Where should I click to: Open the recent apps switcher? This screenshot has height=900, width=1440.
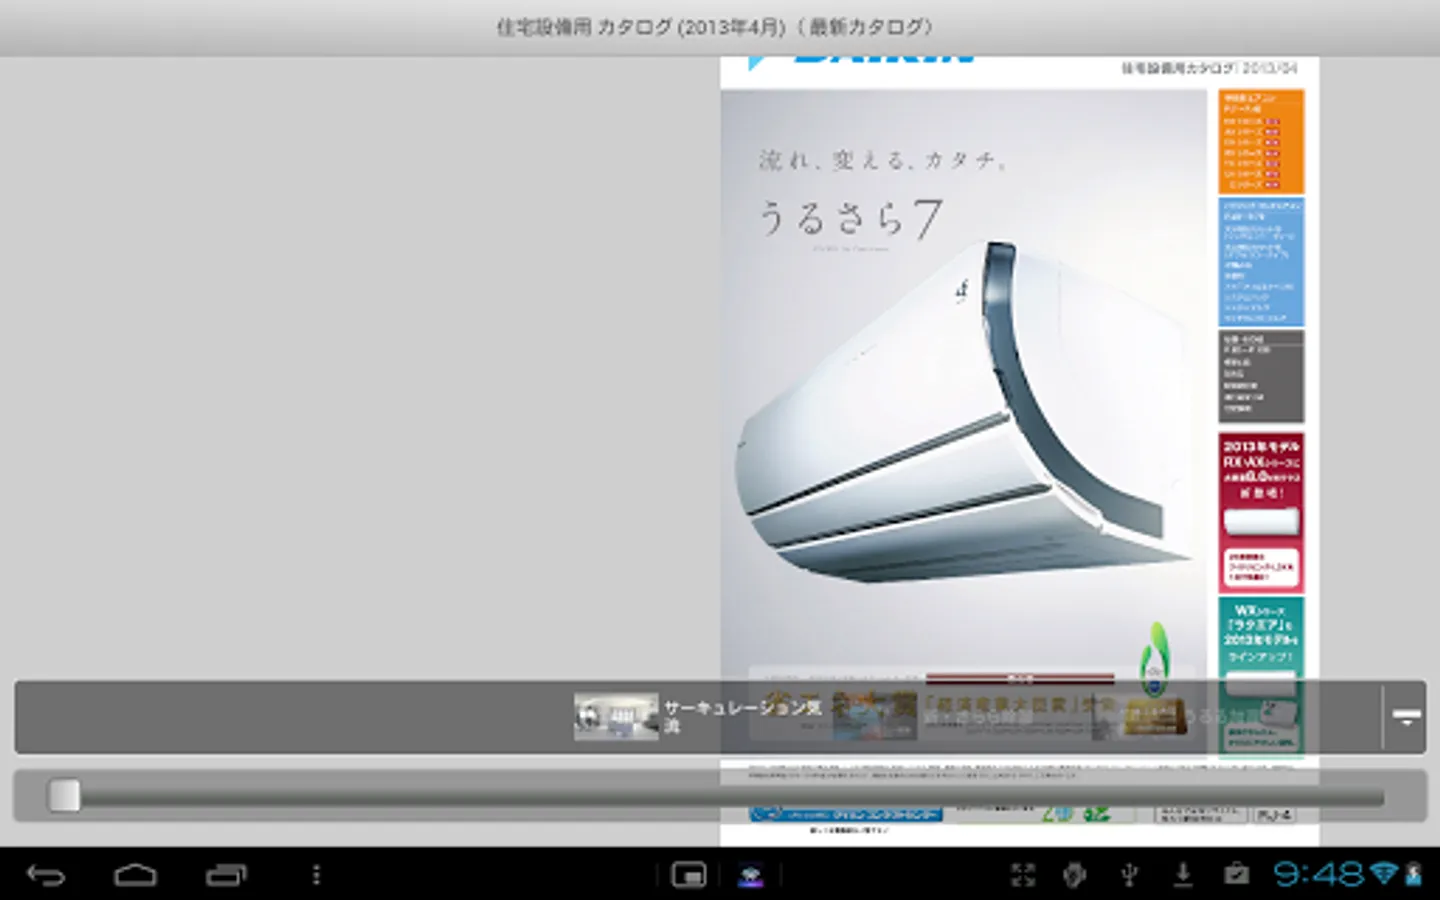(x=226, y=876)
